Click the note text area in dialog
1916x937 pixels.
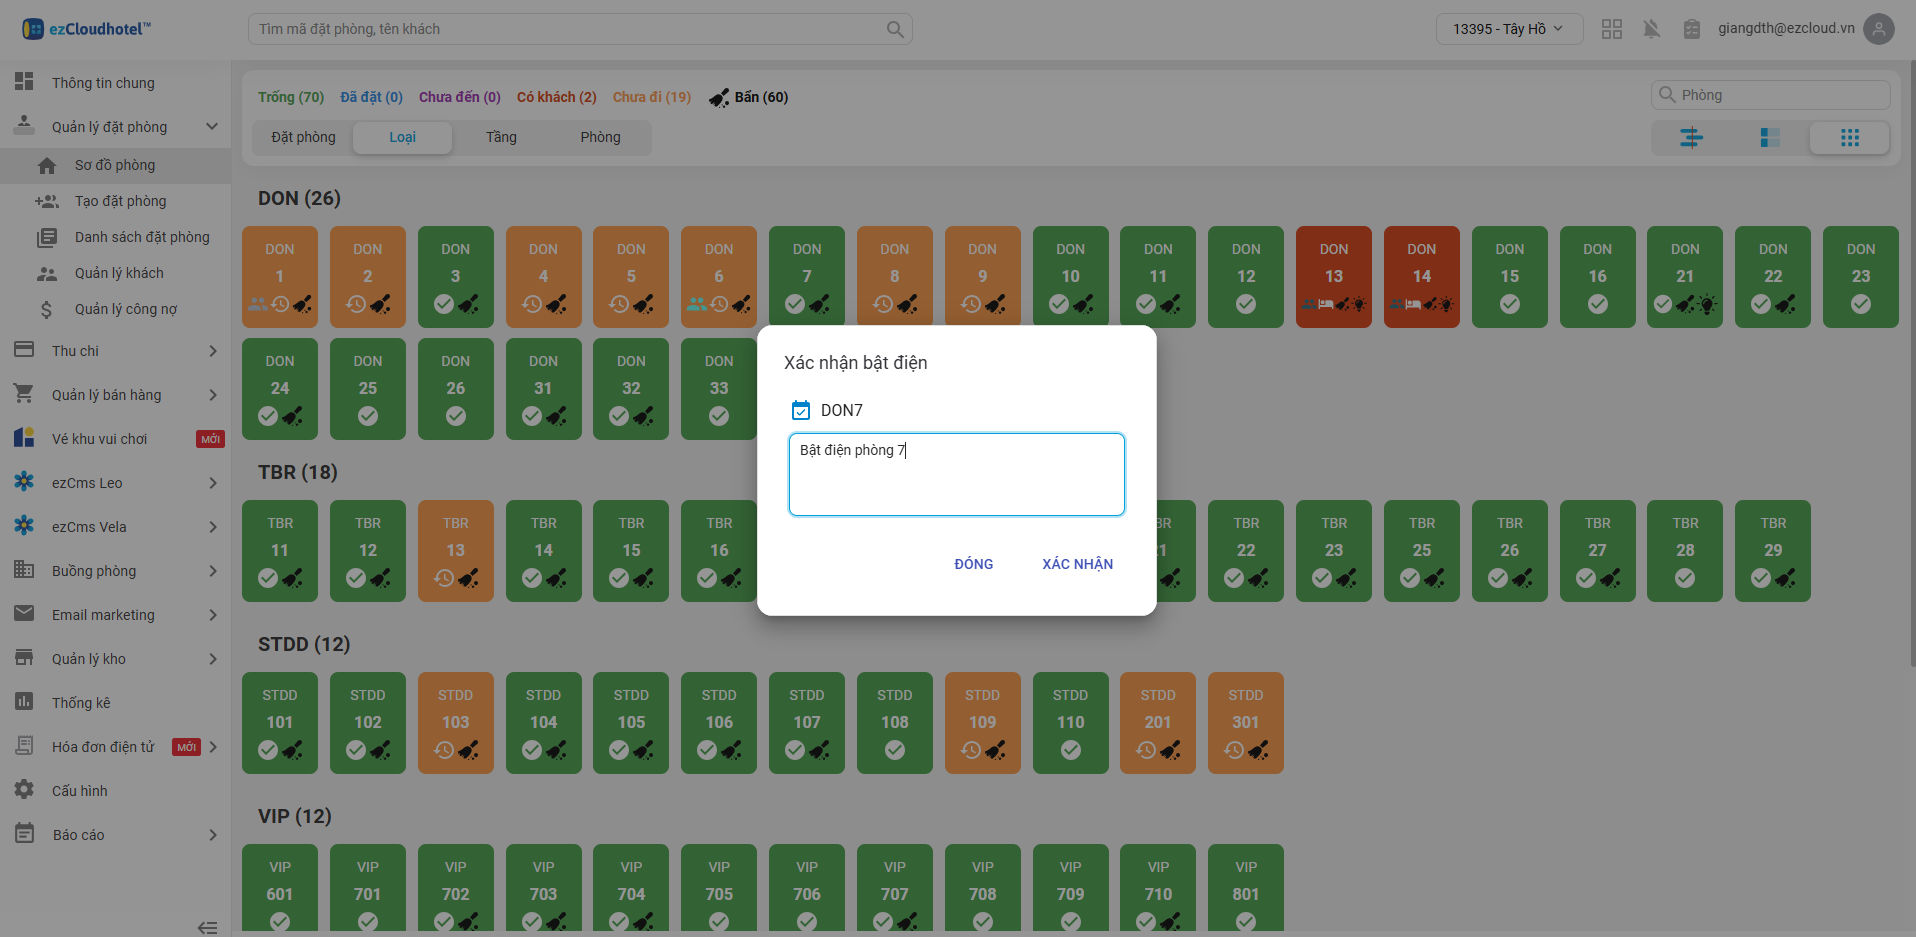(x=956, y=475)
